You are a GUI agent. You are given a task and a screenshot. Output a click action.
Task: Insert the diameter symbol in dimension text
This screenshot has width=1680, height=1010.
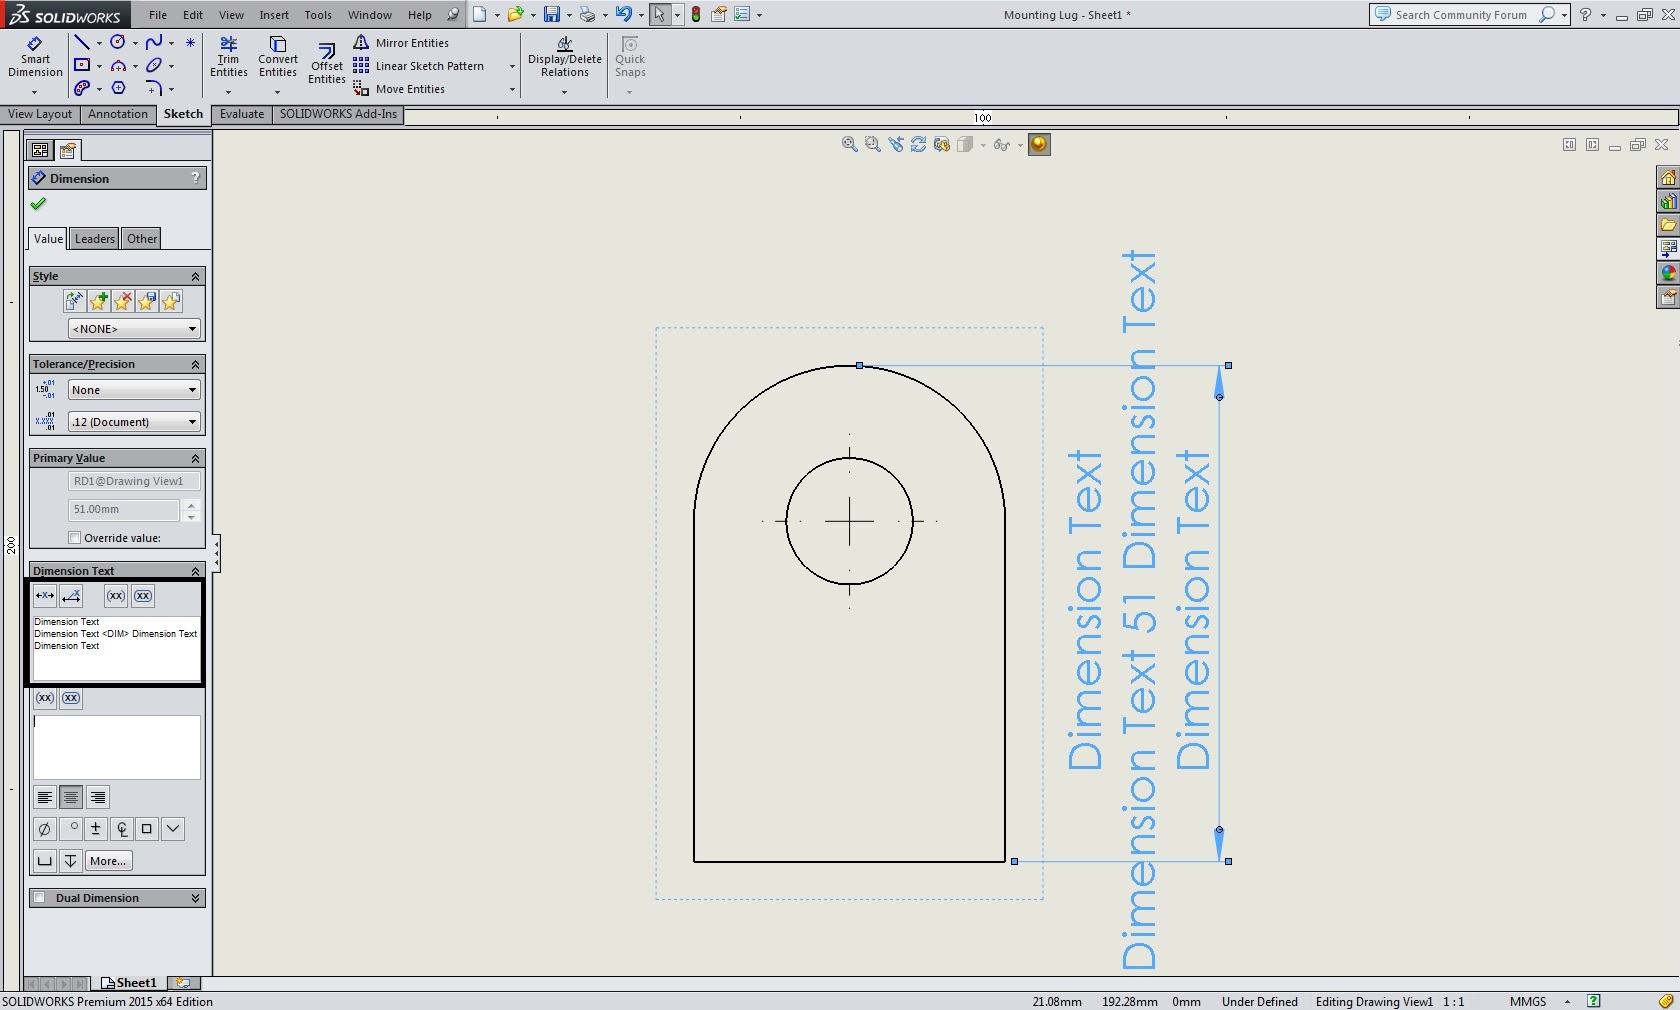click(44, 829)
